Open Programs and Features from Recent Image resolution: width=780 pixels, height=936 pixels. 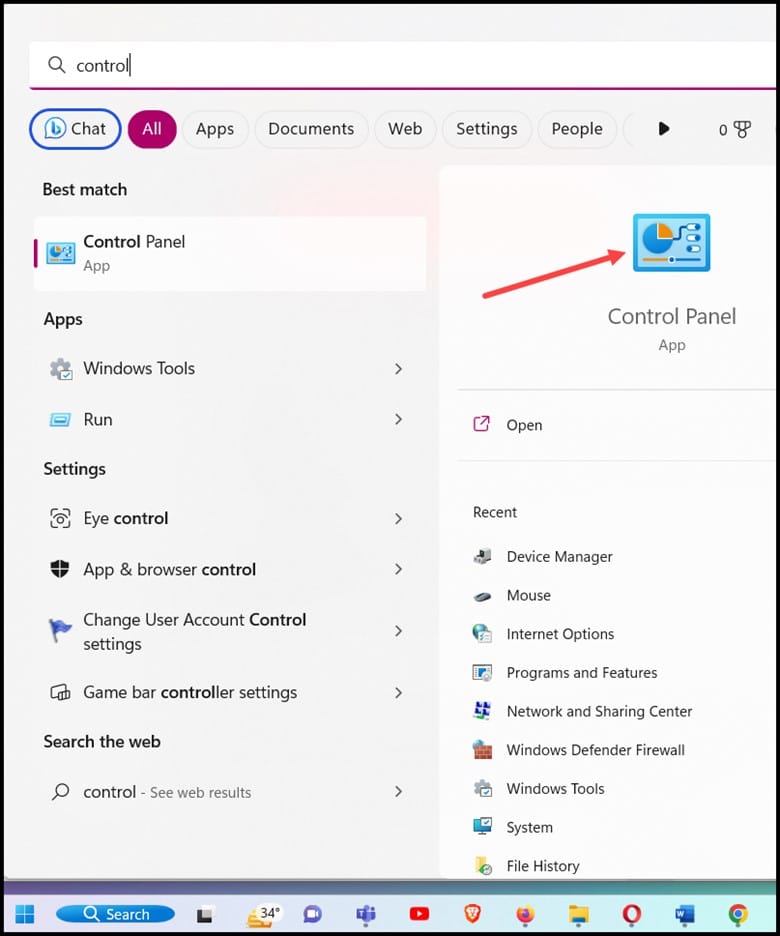click(582, 673)
